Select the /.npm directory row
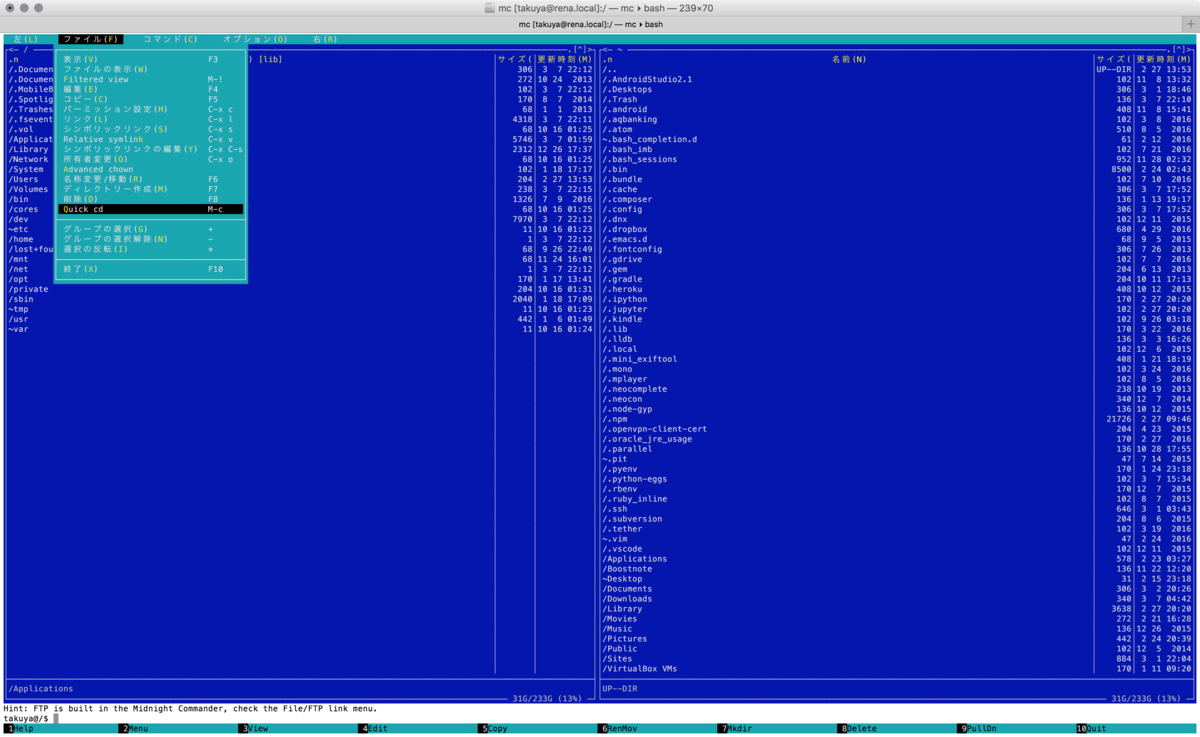Image resolution: width=1200 pixels, height=737 pixels. click(x=897, y=419)
